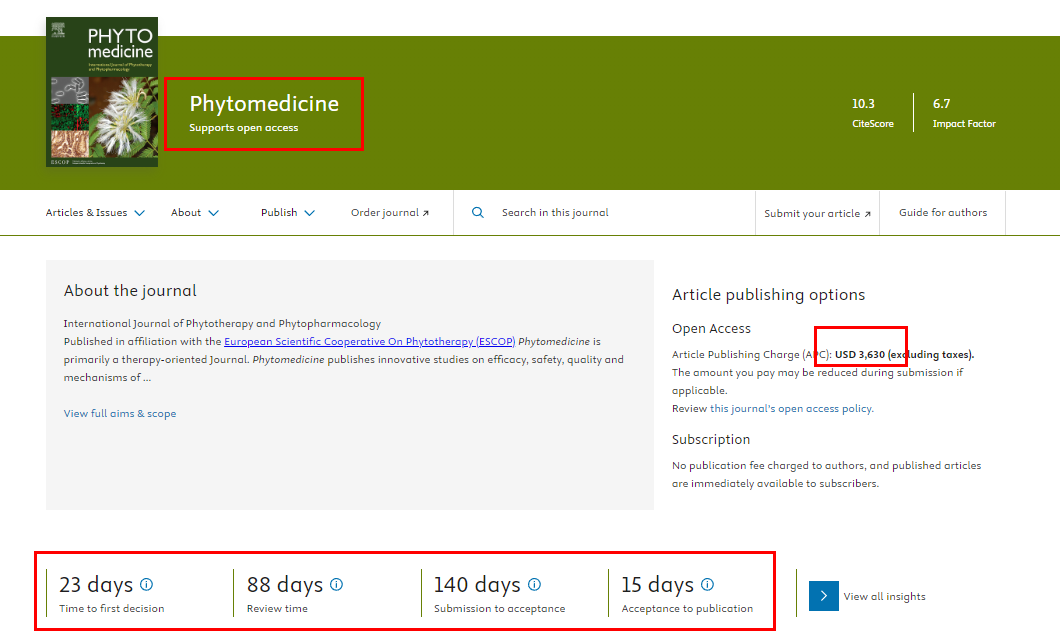Click the Submission to acceptance label
The width and height of the screenshot is (1060, 635).
tap(500, 609)
